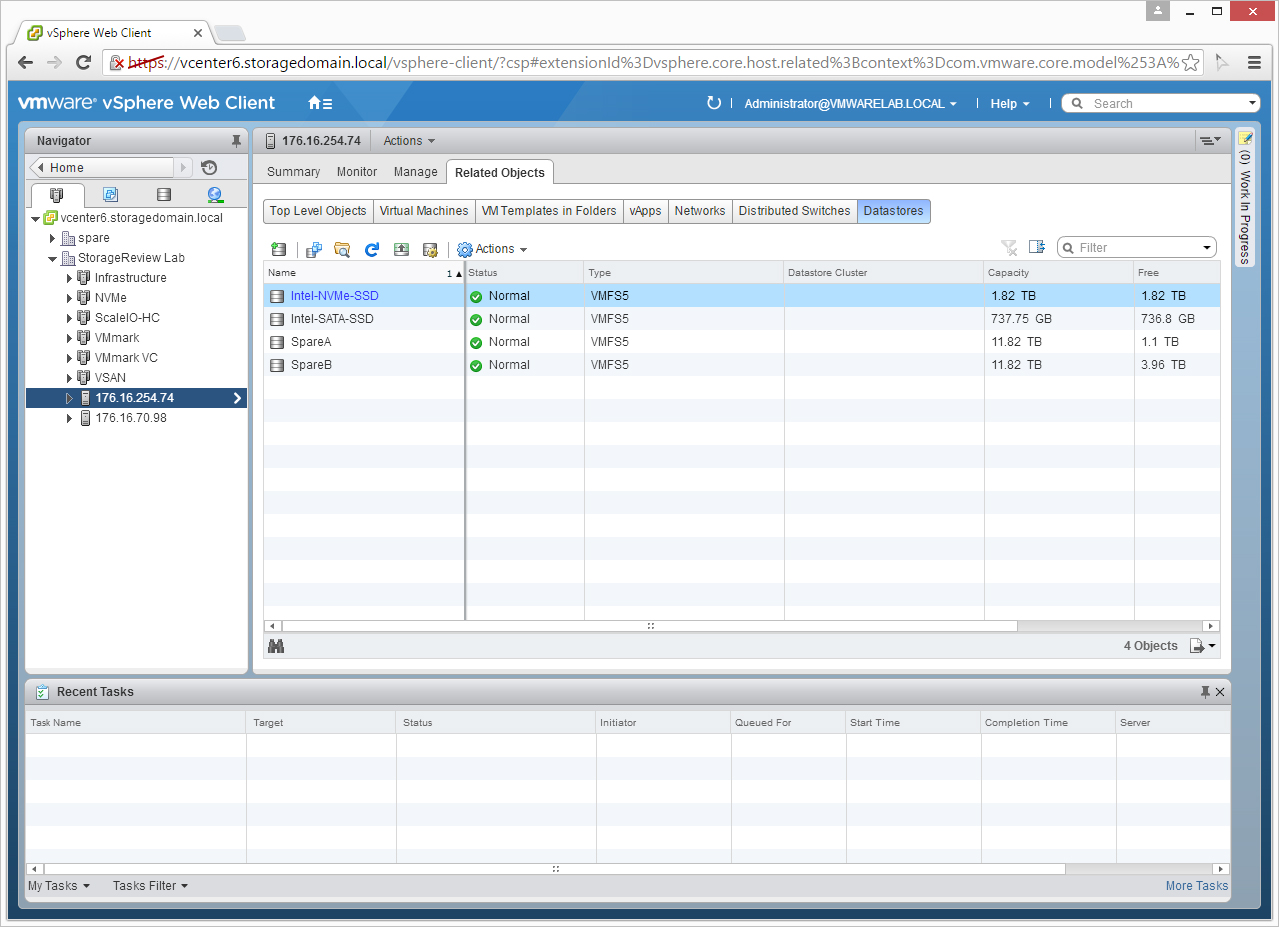Open the Help dropdown menu
This screenshot has height=927, width=1279.
tap(1010, 103)
